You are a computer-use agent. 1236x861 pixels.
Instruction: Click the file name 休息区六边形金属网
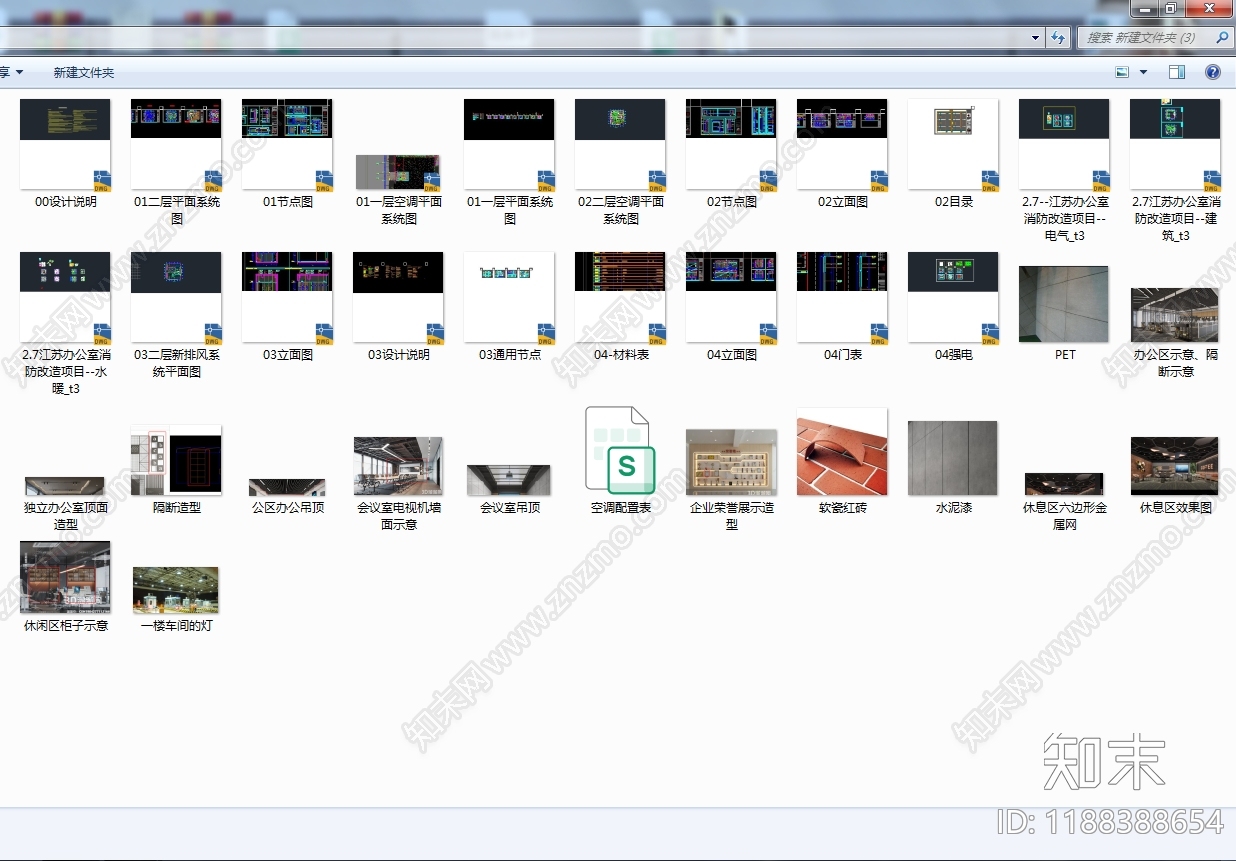pos(1065,516)
